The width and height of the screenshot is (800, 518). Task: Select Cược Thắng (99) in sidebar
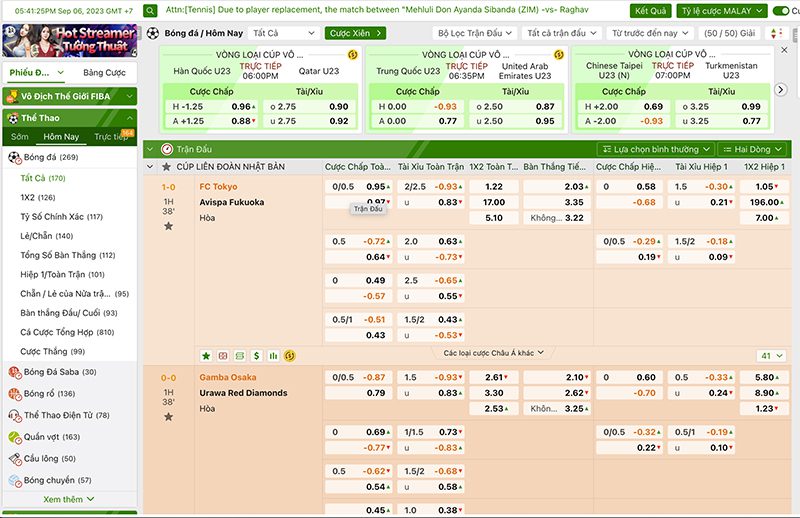point(53,352)
